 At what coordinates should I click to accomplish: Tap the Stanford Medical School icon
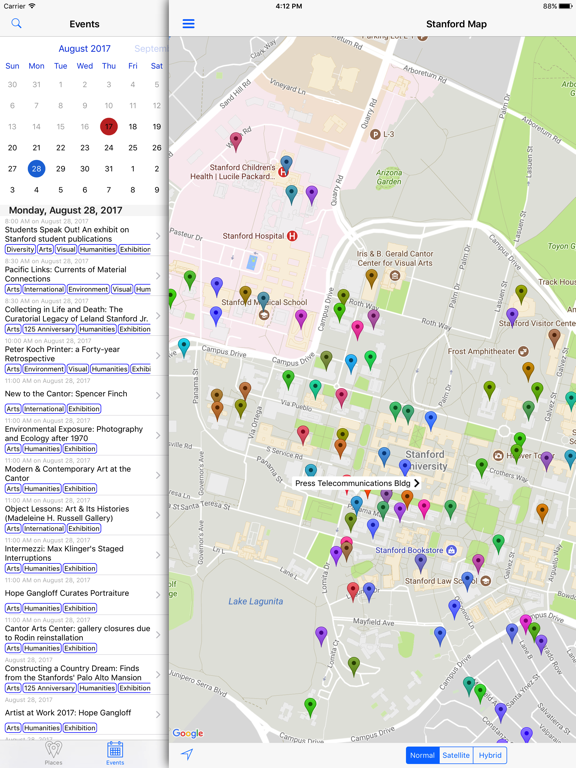pos(264,314)
